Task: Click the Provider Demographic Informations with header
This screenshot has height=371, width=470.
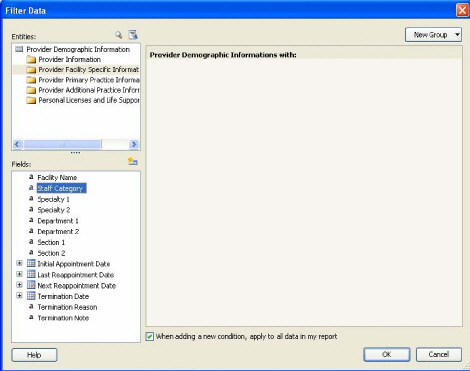Action: coord(223,55)
